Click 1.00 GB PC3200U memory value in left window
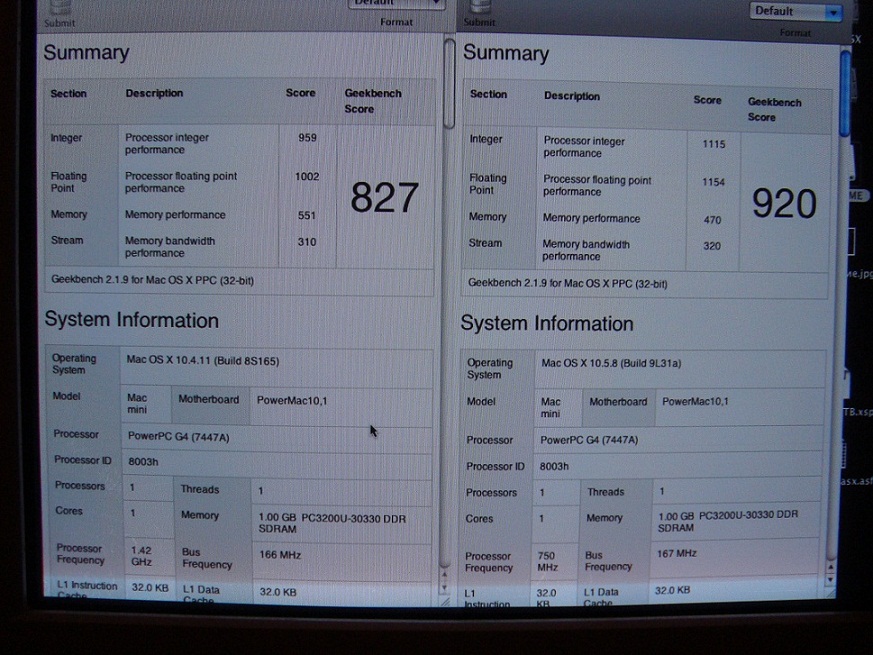Viewport: 873px width, 655px height. pos(332,524)
